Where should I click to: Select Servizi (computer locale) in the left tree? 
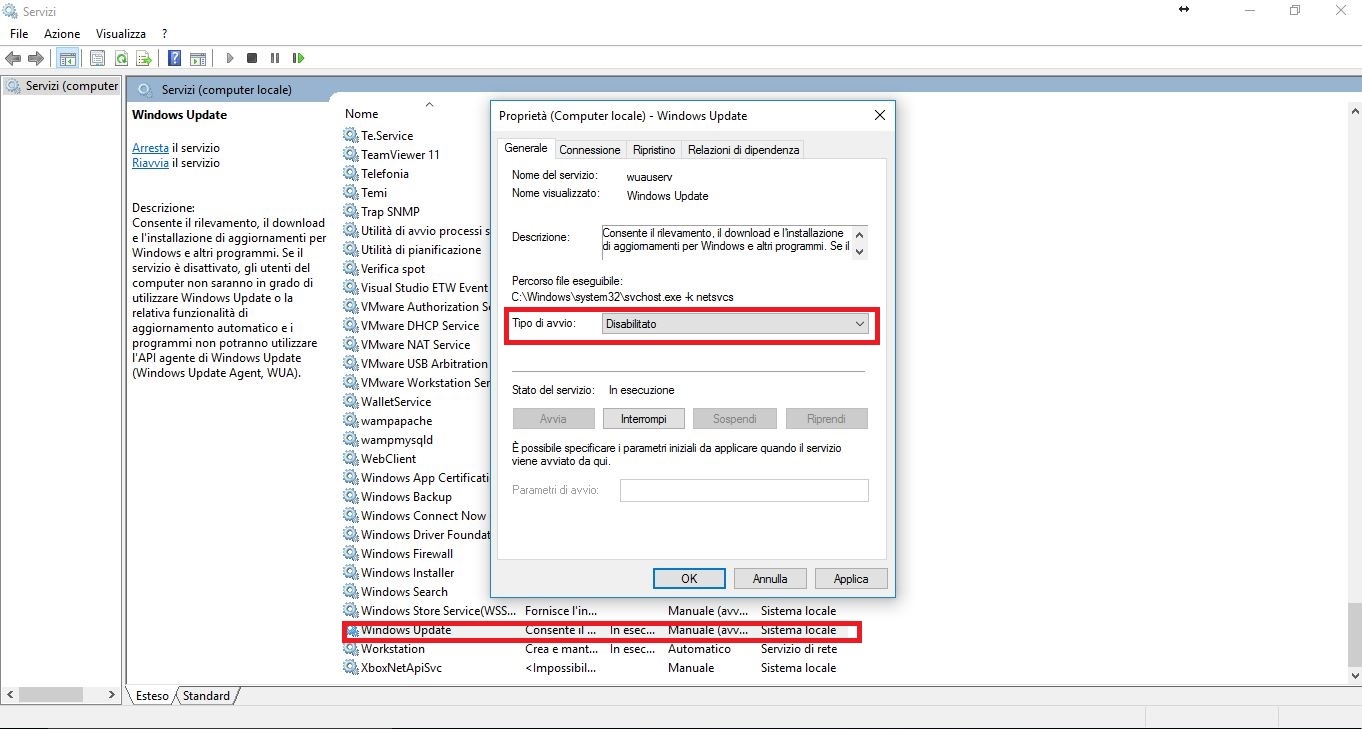(62, 86)
